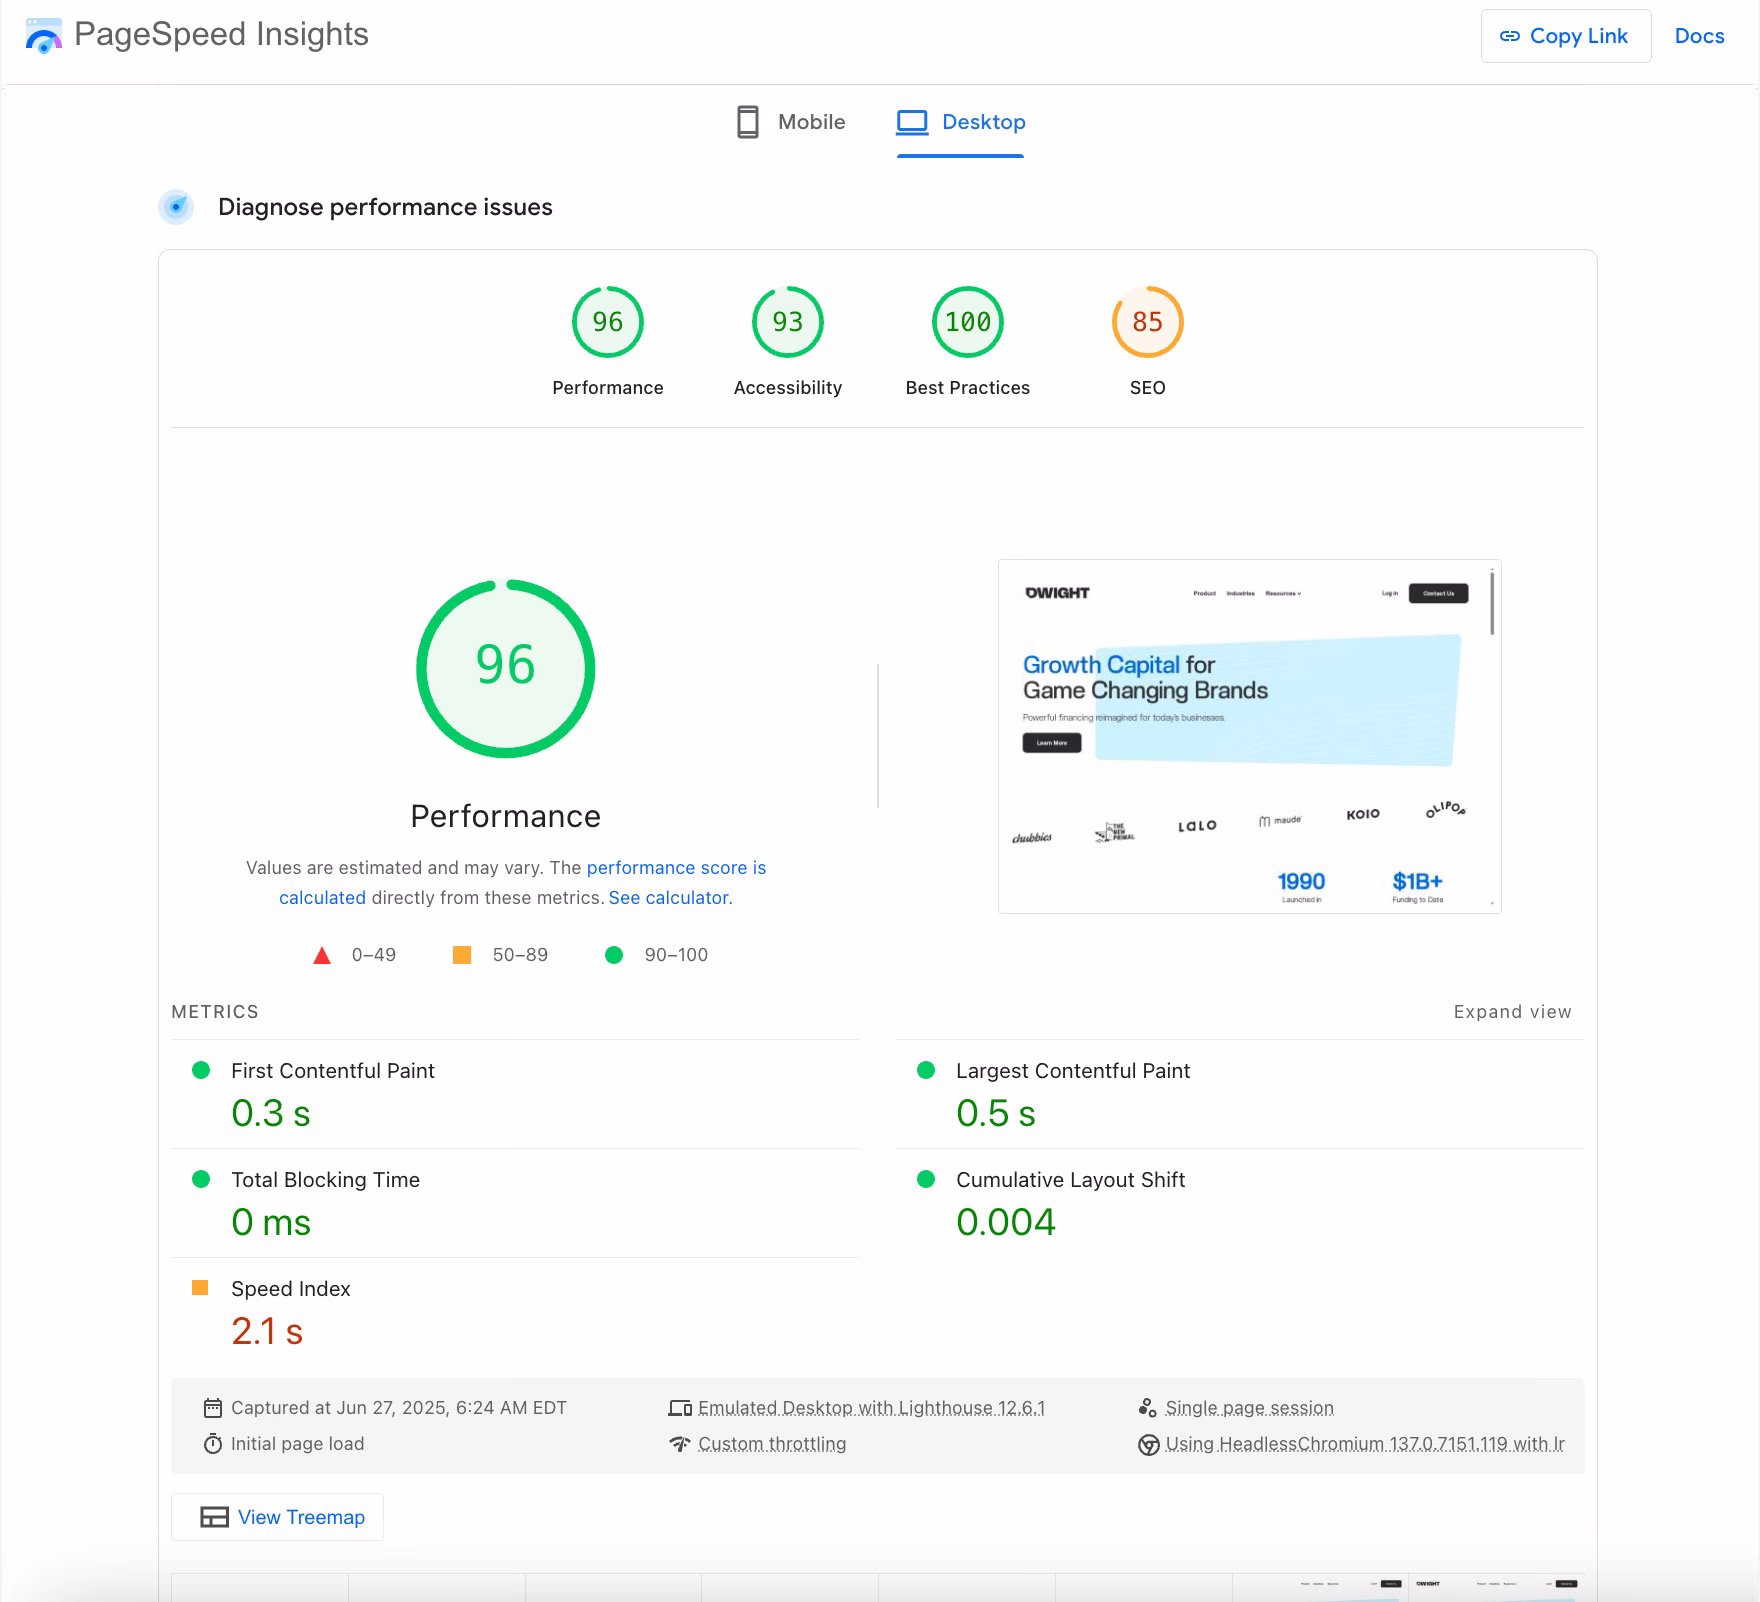
Task: Switch to the Desktop tab
Action: [x=961, y=122]
